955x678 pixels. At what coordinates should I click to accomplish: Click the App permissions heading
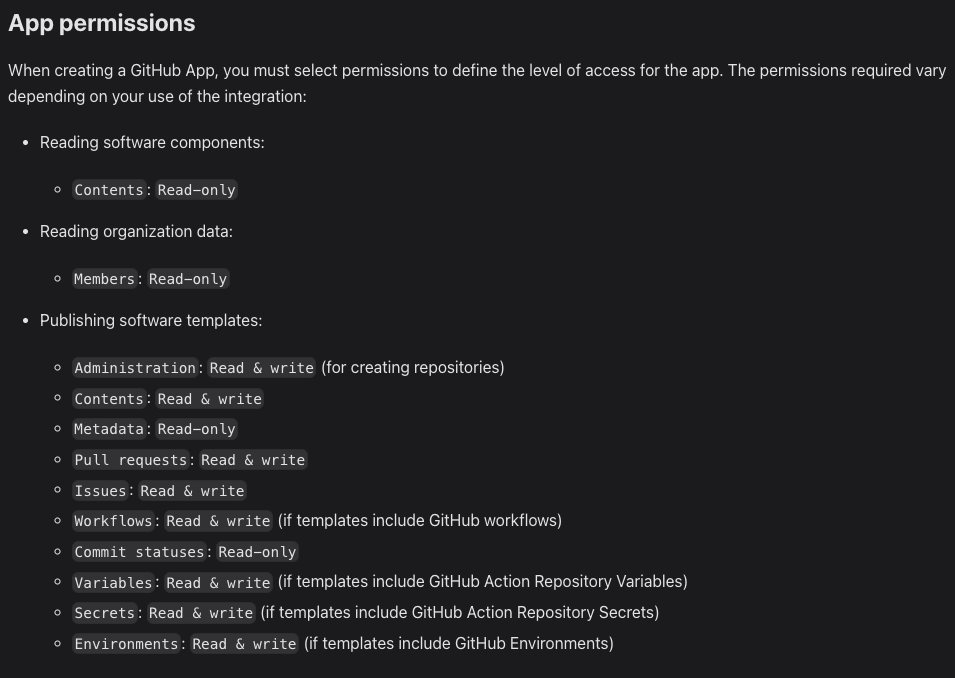point(102,23)
